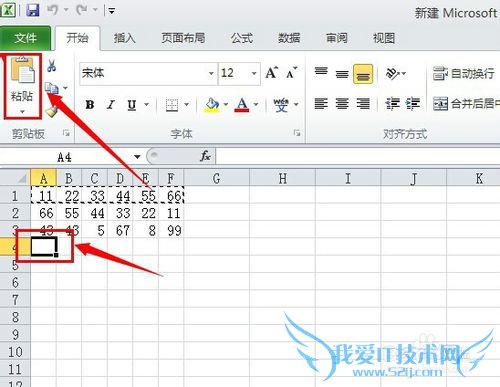Toggle bold formatting
Screen dimensions: 500x387
pos(90,105)
